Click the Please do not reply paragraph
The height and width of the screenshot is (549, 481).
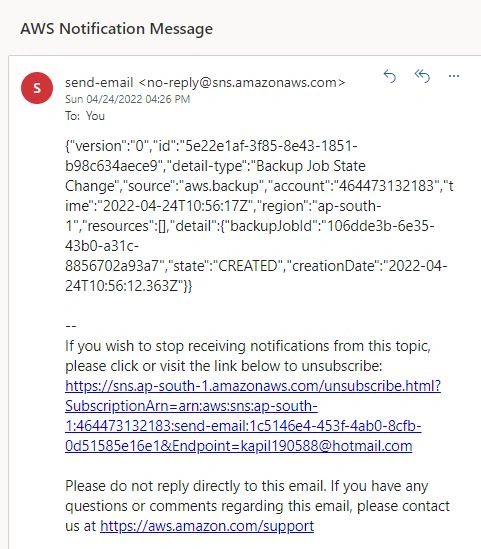[x=257, y=506]
